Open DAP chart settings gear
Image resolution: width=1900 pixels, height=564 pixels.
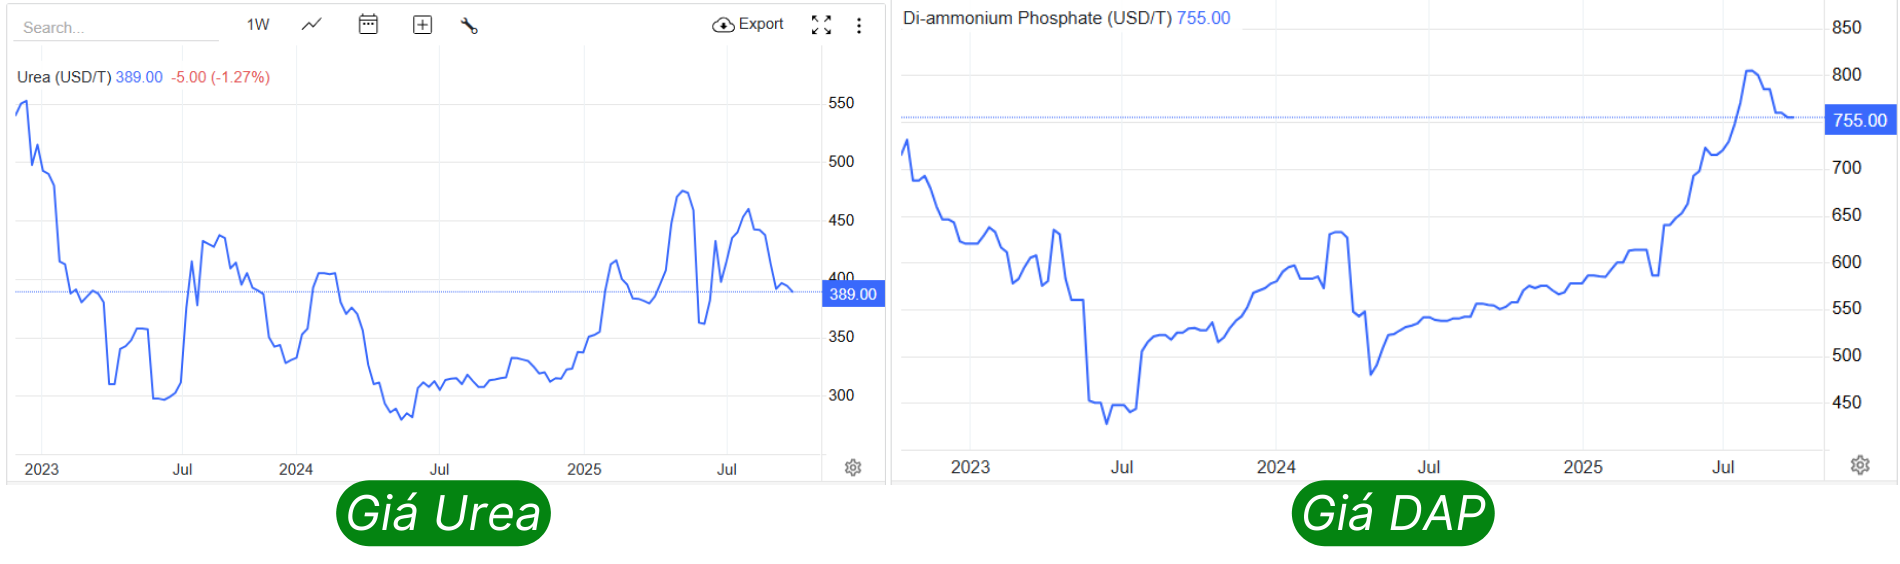pyautogui.click(x=1860, y=465)
